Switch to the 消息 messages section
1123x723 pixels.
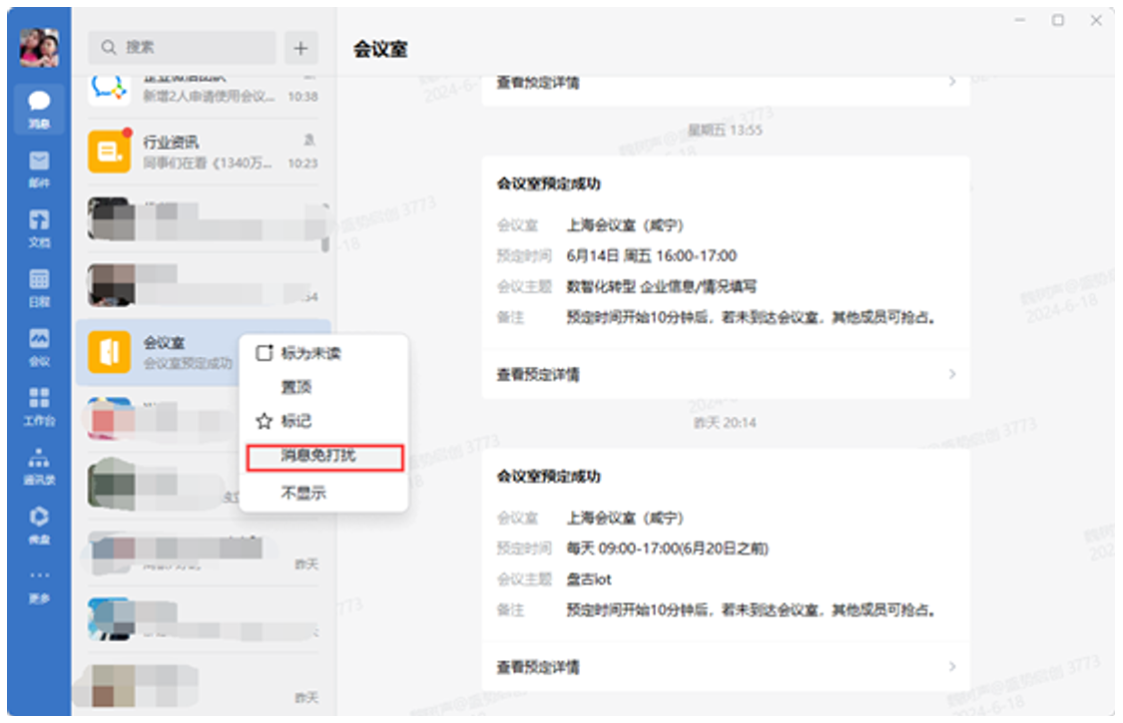click(39, 109)
